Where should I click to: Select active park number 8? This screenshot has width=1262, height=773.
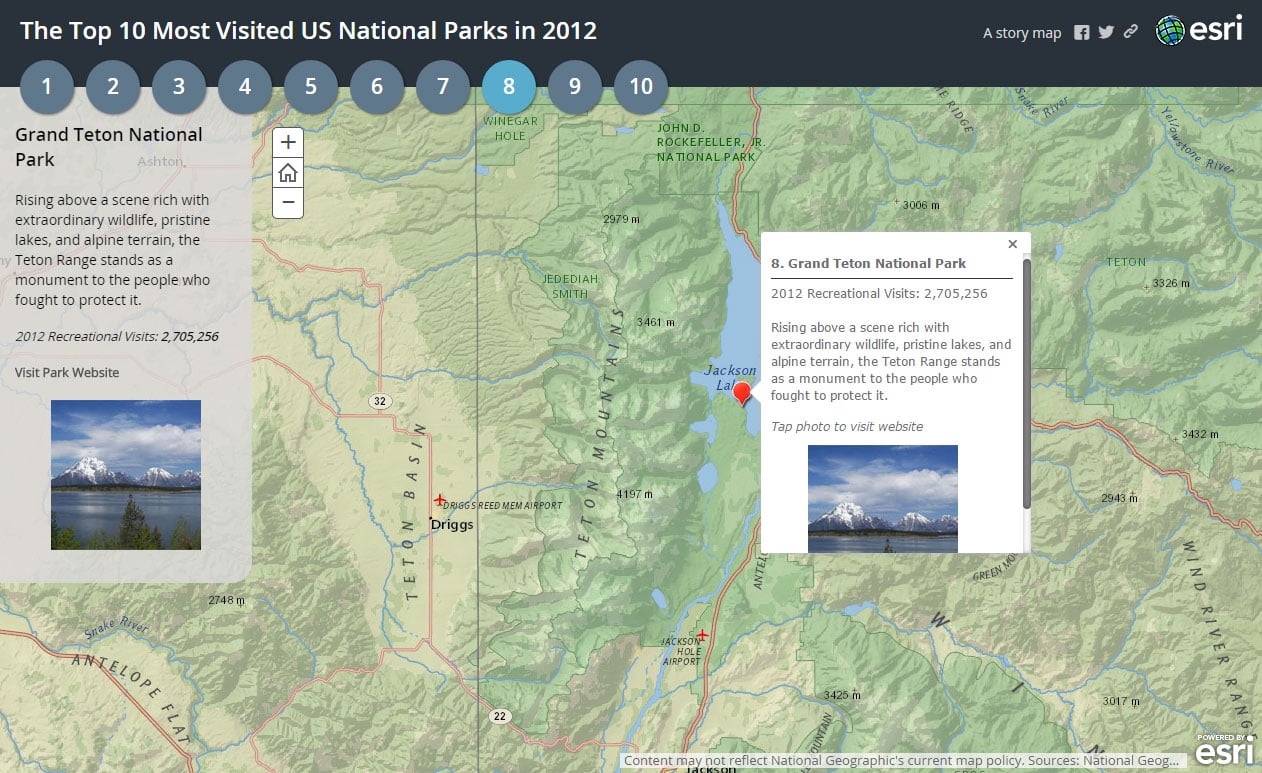point(508,87)
